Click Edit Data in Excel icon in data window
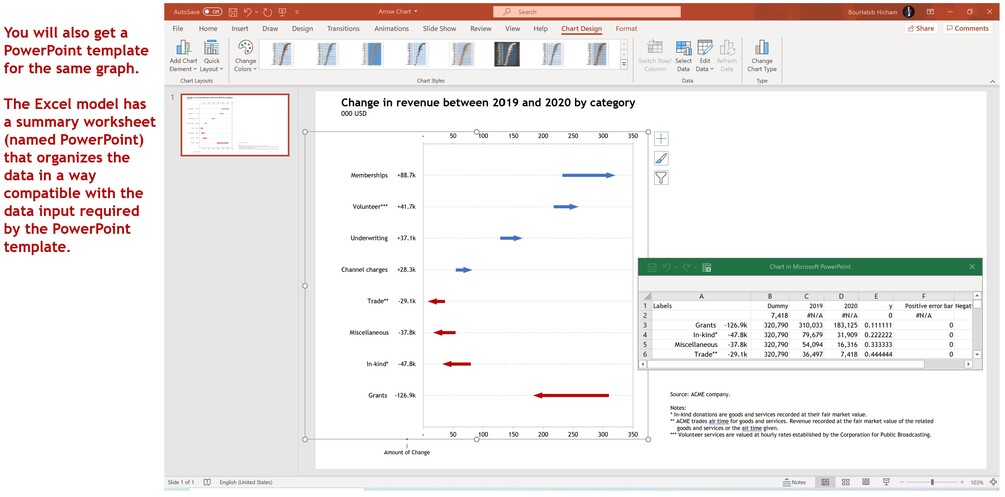Screen dimensions: 1005x497 [707, 267]
